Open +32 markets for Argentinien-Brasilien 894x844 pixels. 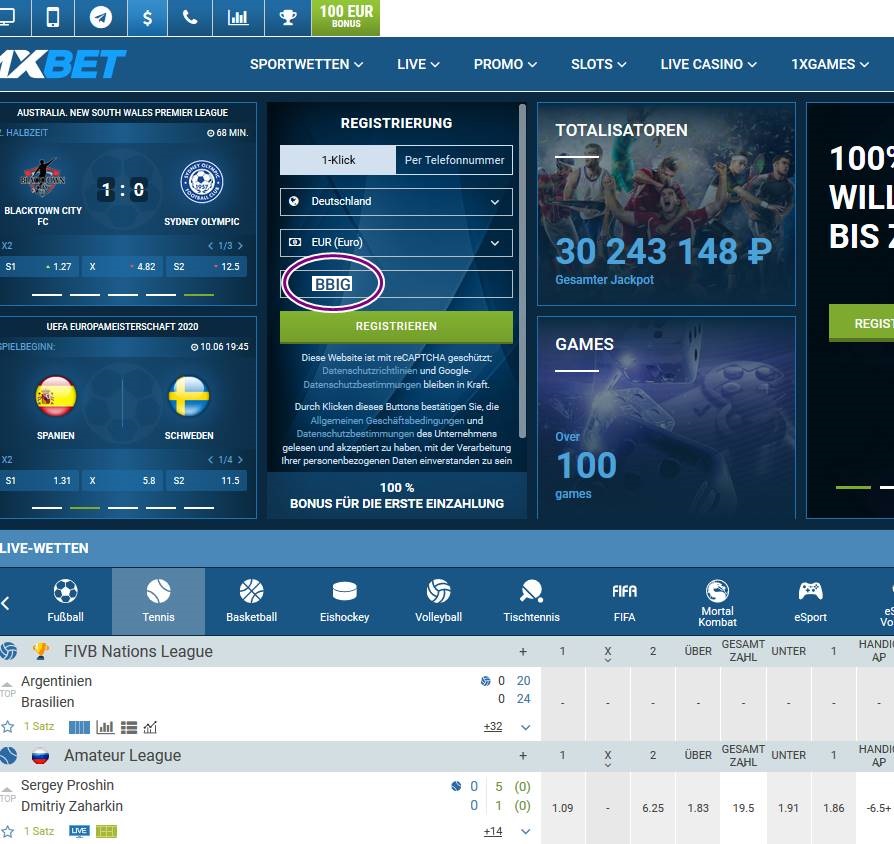click(493, 727)
